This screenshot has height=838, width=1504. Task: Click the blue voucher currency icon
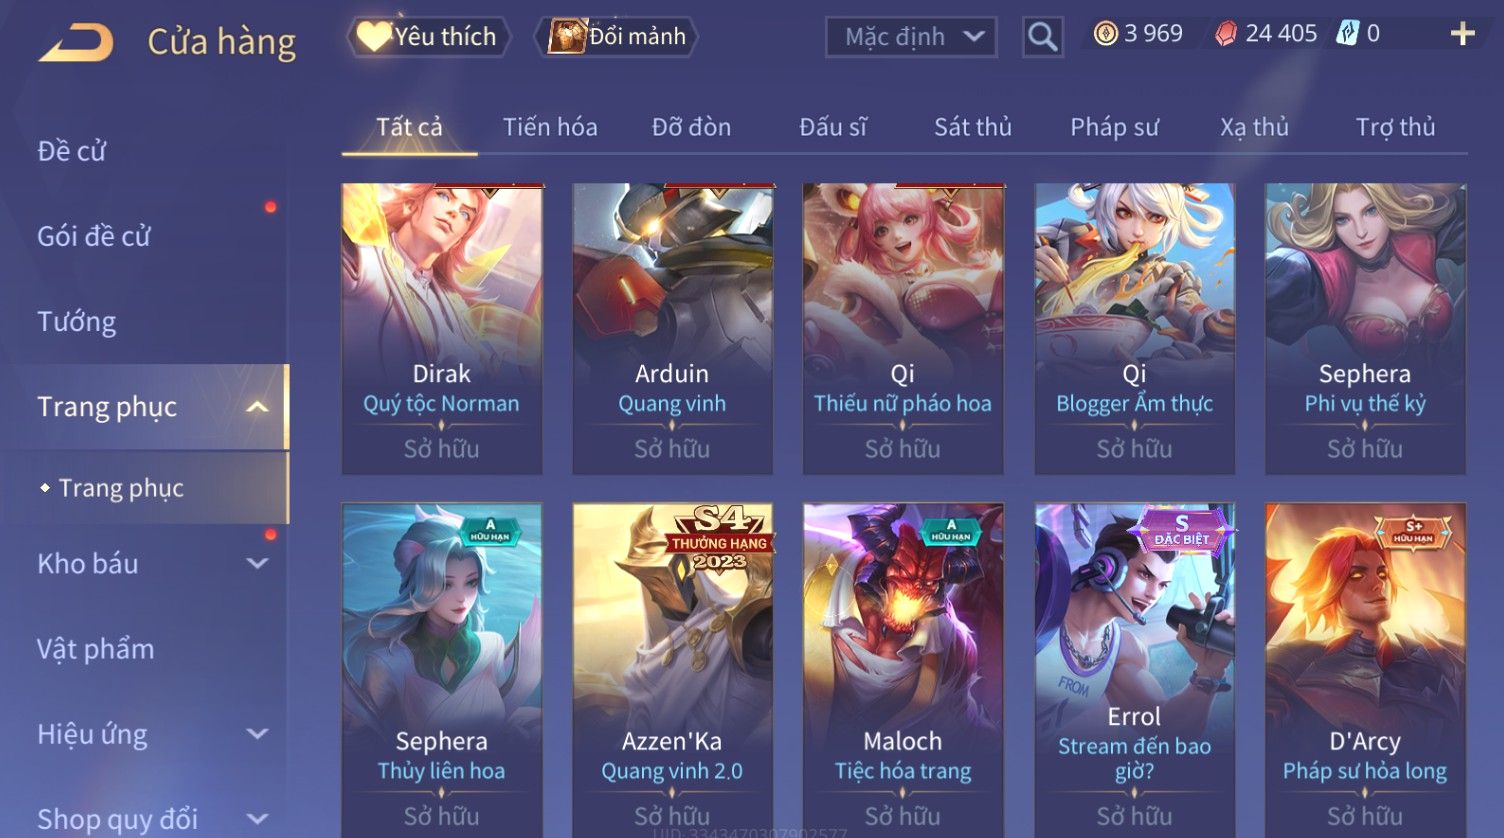point(1348,34)
